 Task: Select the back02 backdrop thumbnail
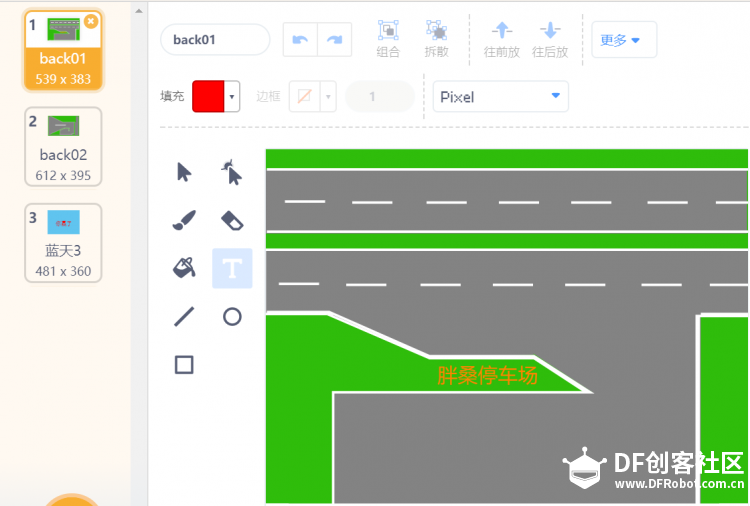tap(63, 147)
